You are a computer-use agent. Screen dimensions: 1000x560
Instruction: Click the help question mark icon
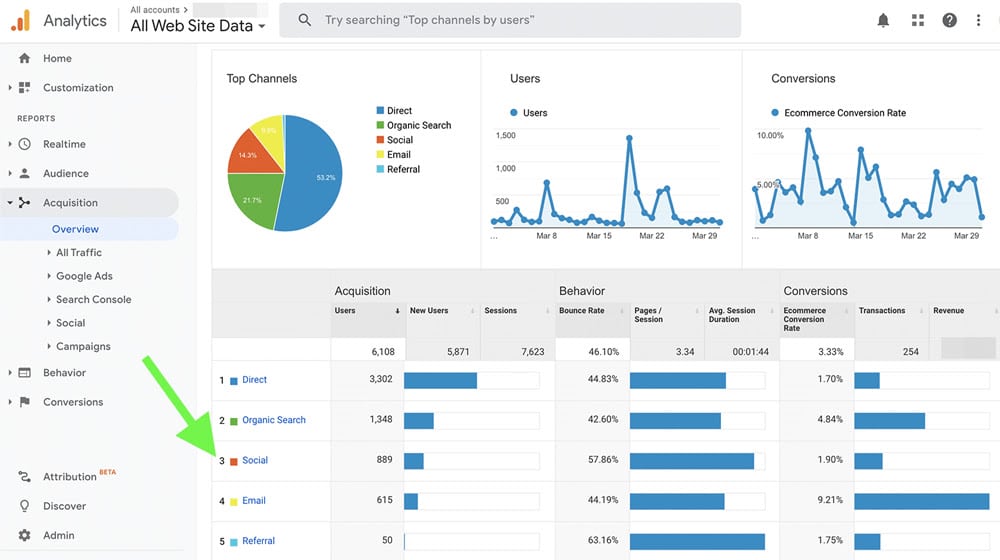click(x=949, y=20)
